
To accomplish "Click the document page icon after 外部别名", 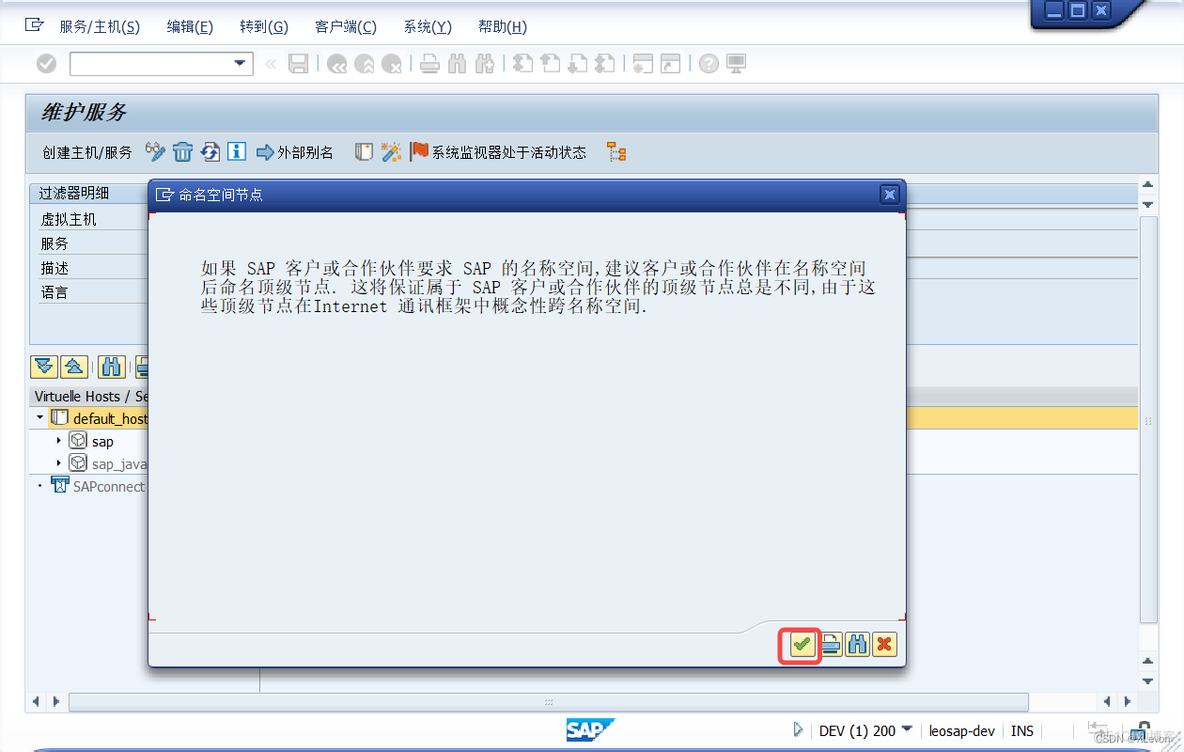I will click(x=364, y=153).
